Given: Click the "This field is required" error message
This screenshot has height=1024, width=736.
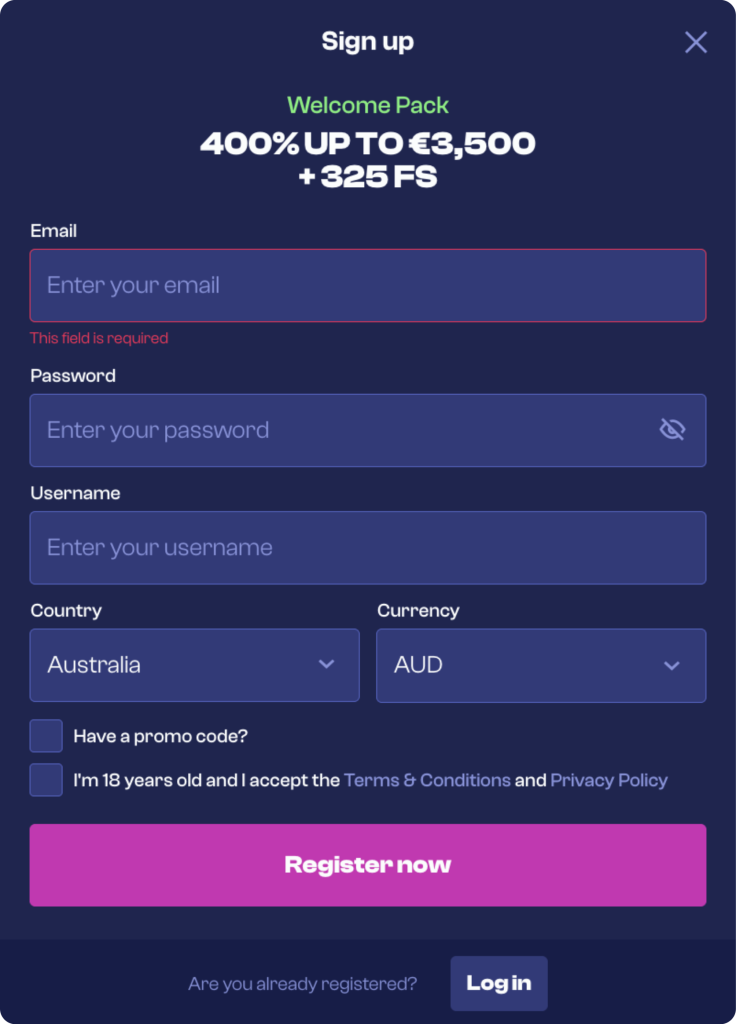Looking at the screenshot, I should [99, 338].
